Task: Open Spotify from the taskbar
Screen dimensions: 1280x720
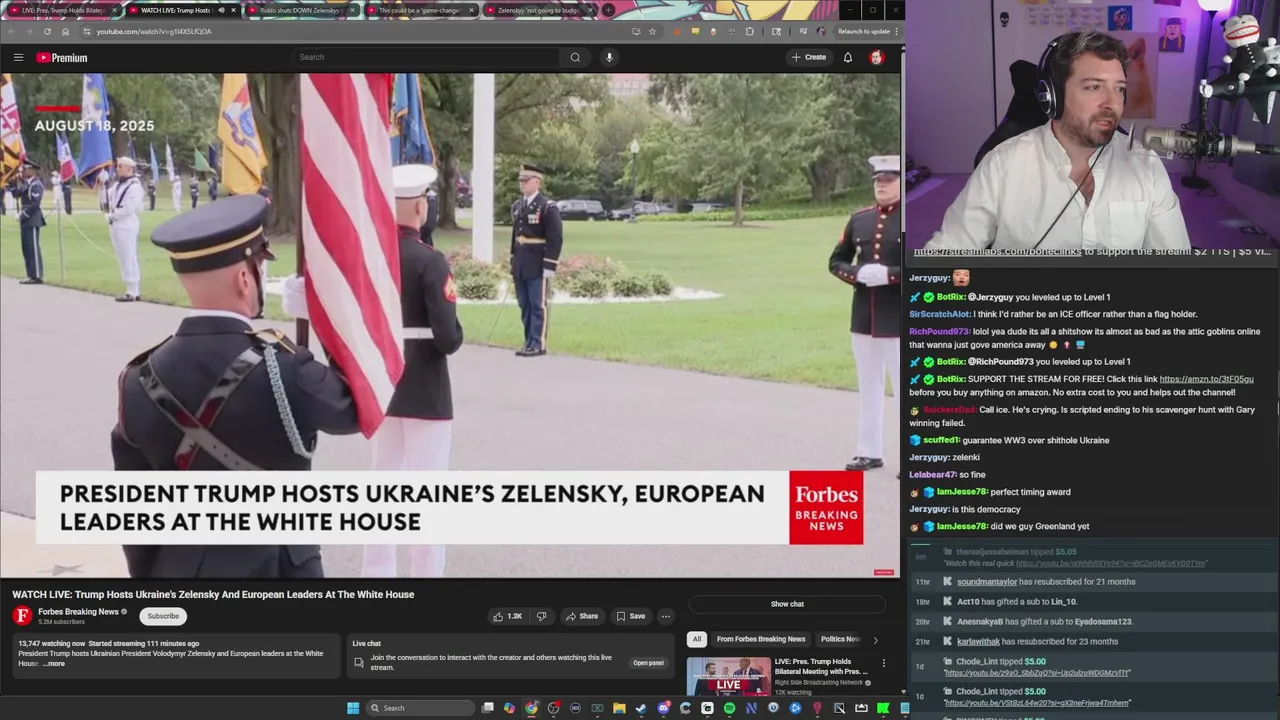Action: pyautogui.click(x=729, y=708)
